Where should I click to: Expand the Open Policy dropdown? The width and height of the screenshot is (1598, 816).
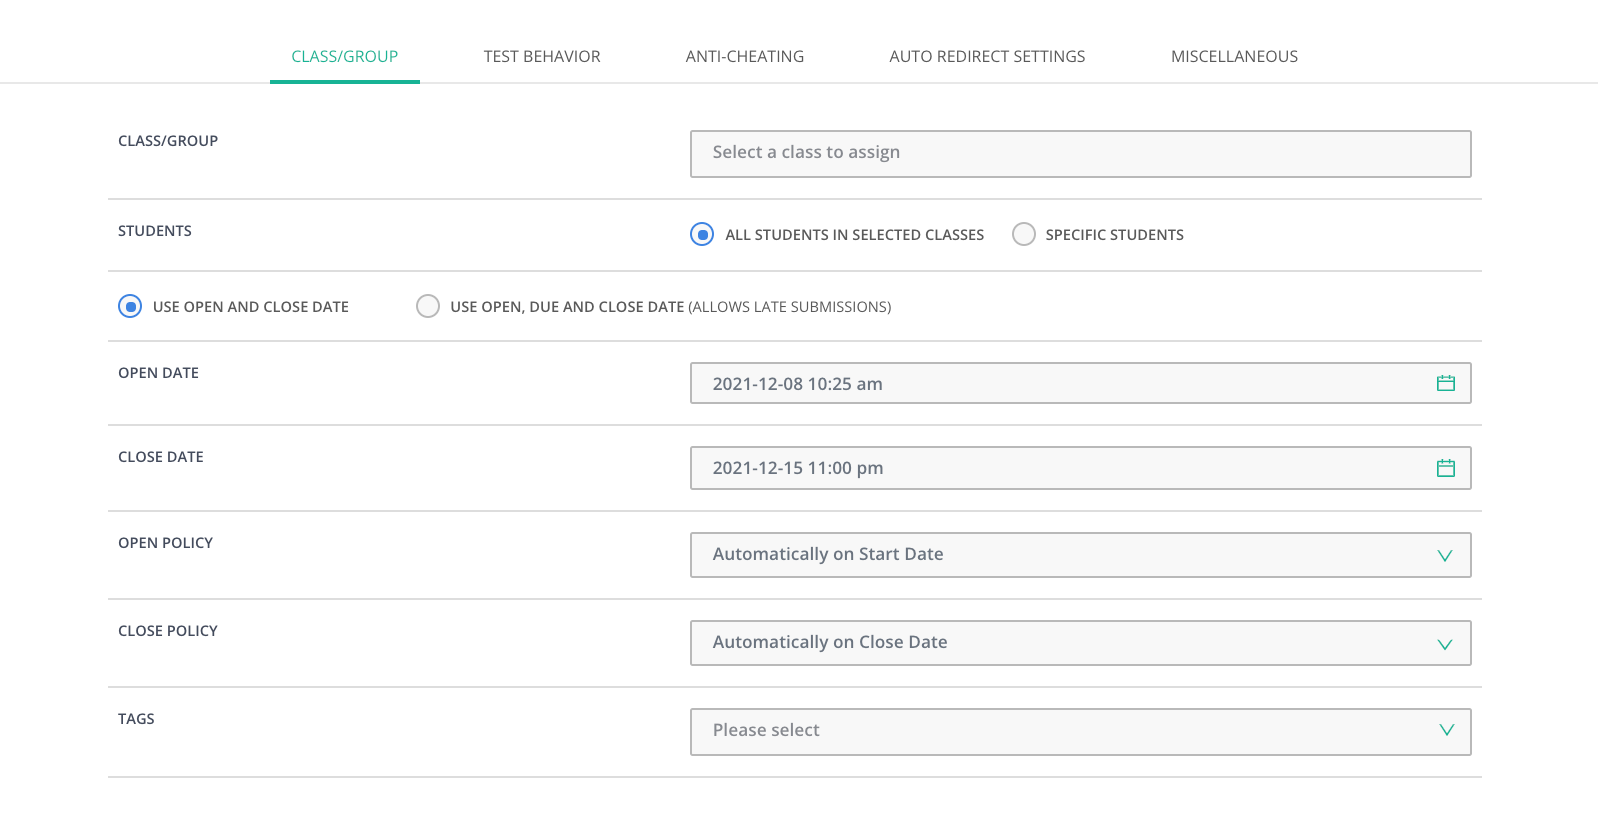[1080, 555]
